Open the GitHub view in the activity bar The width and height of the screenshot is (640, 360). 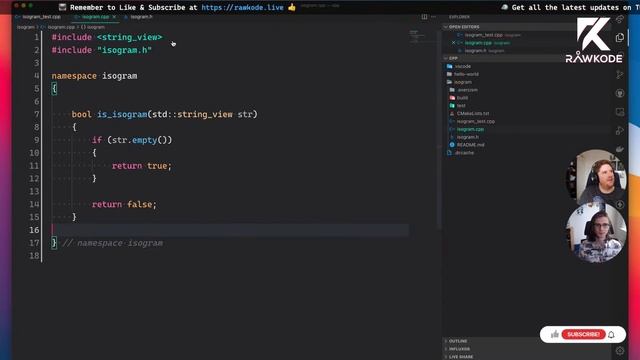[620, 93]
